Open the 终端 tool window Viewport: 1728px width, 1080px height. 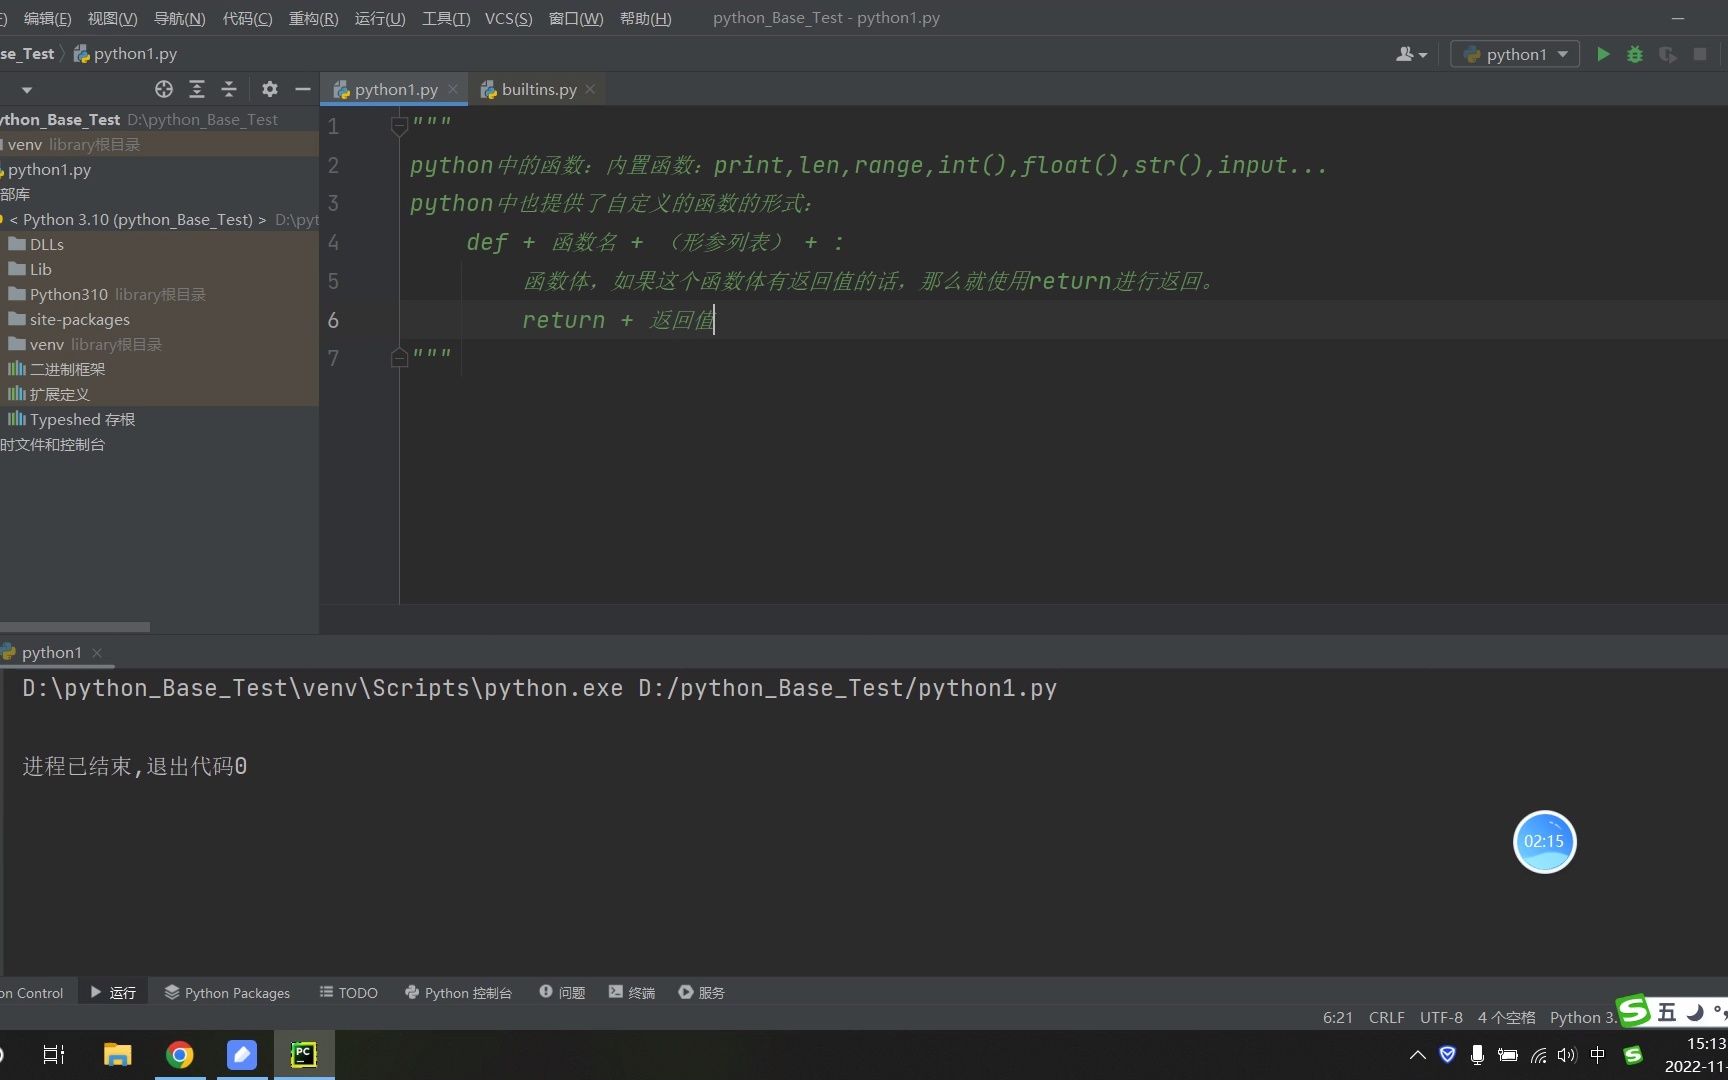[630, 992]
